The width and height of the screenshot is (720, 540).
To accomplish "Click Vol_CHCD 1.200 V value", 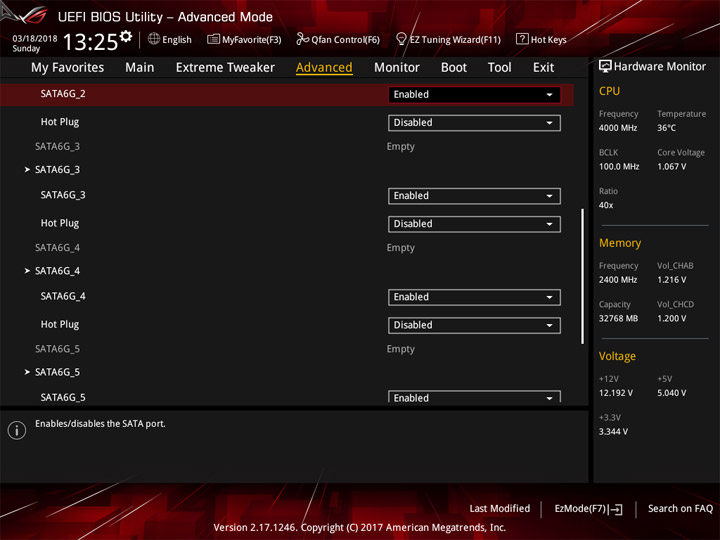I will 671,319.
